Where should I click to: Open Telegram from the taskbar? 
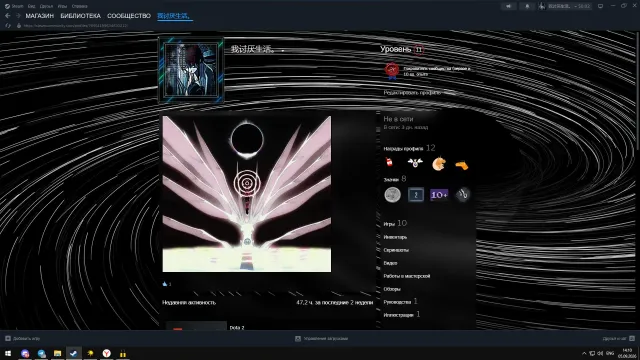41,353
